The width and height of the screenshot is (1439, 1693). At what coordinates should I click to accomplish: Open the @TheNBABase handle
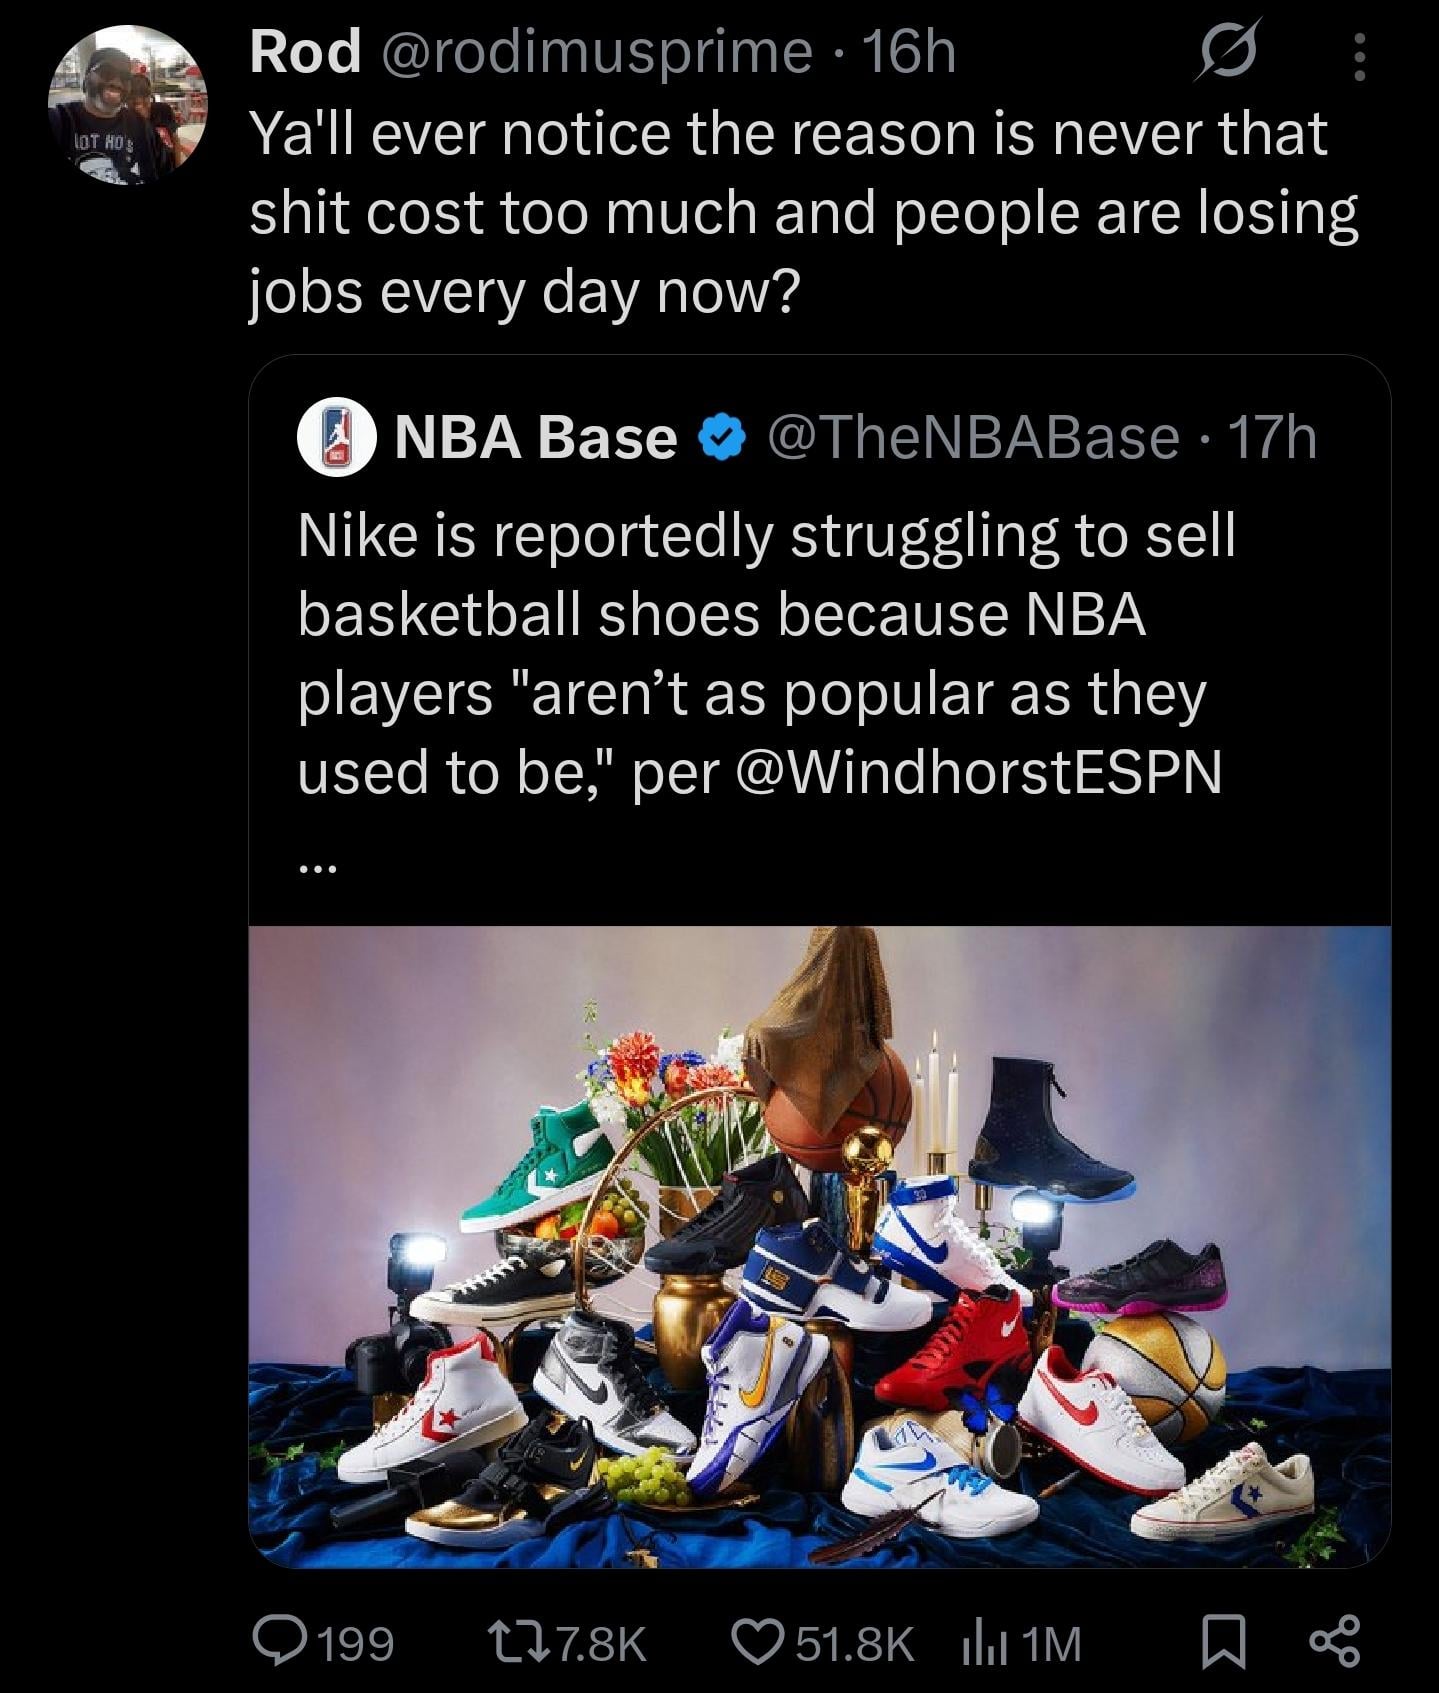click(973, 438)
